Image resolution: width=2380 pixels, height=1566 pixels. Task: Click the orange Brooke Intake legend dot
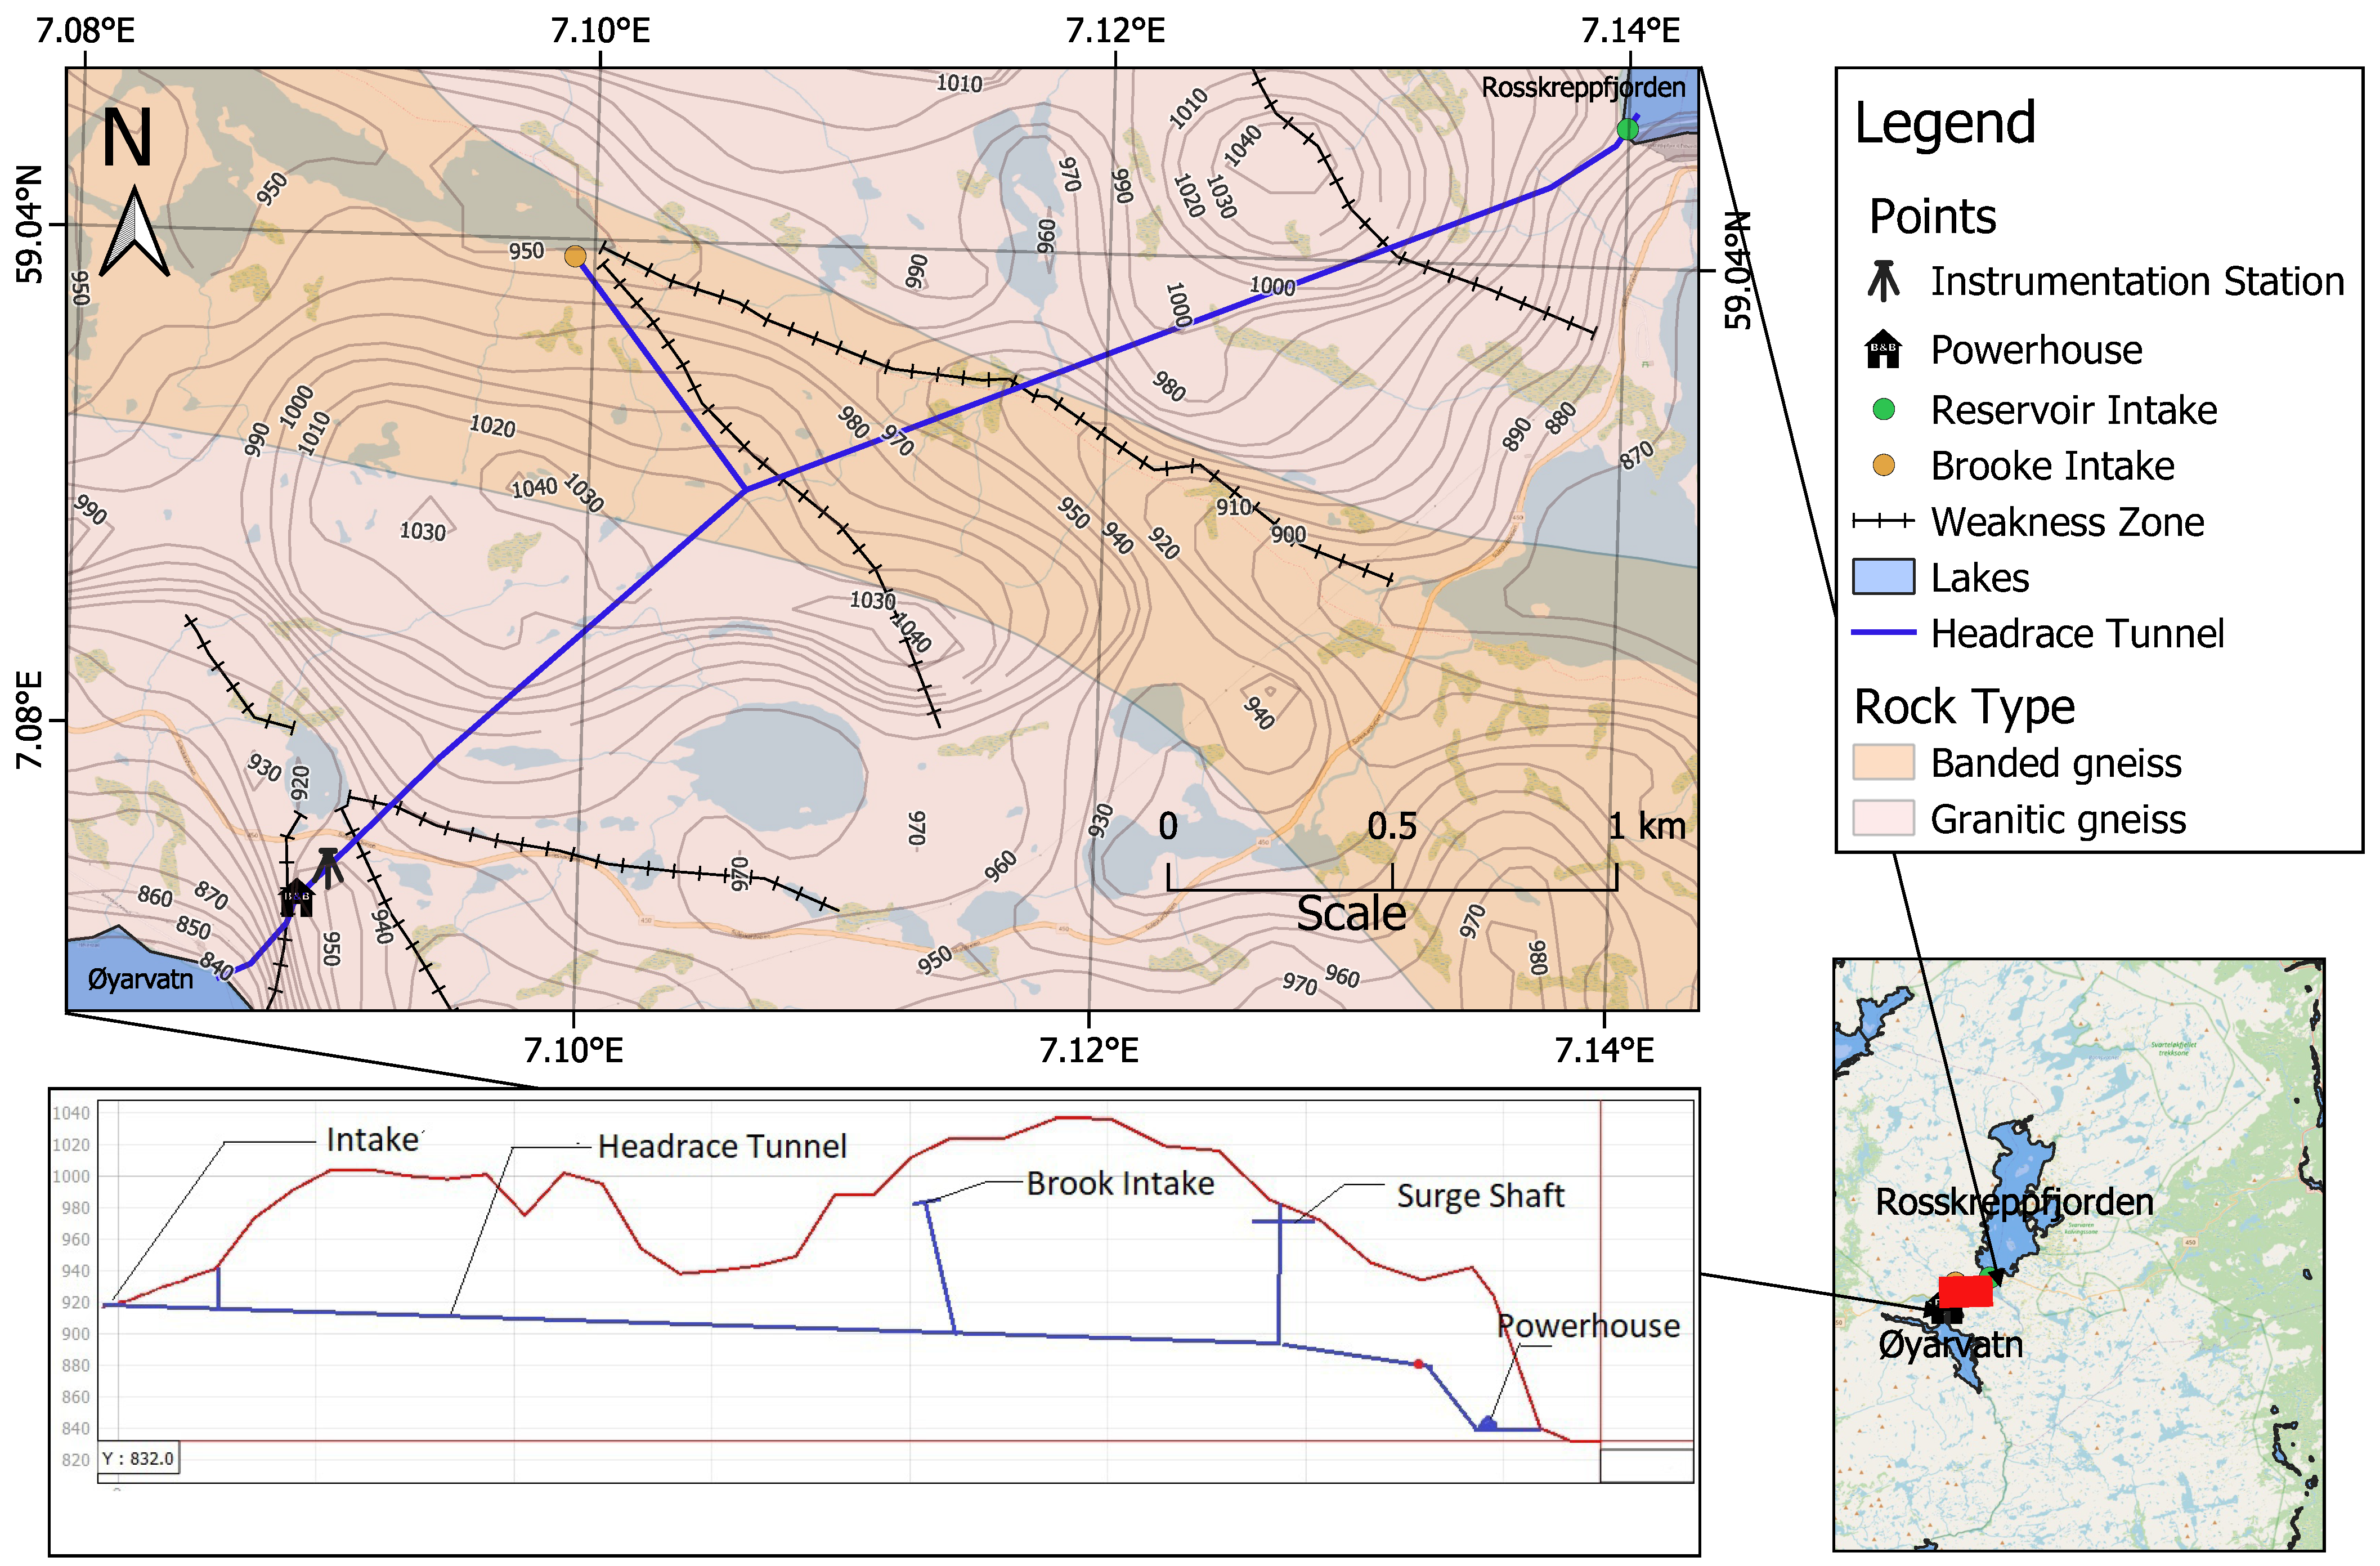(1883, 465)
